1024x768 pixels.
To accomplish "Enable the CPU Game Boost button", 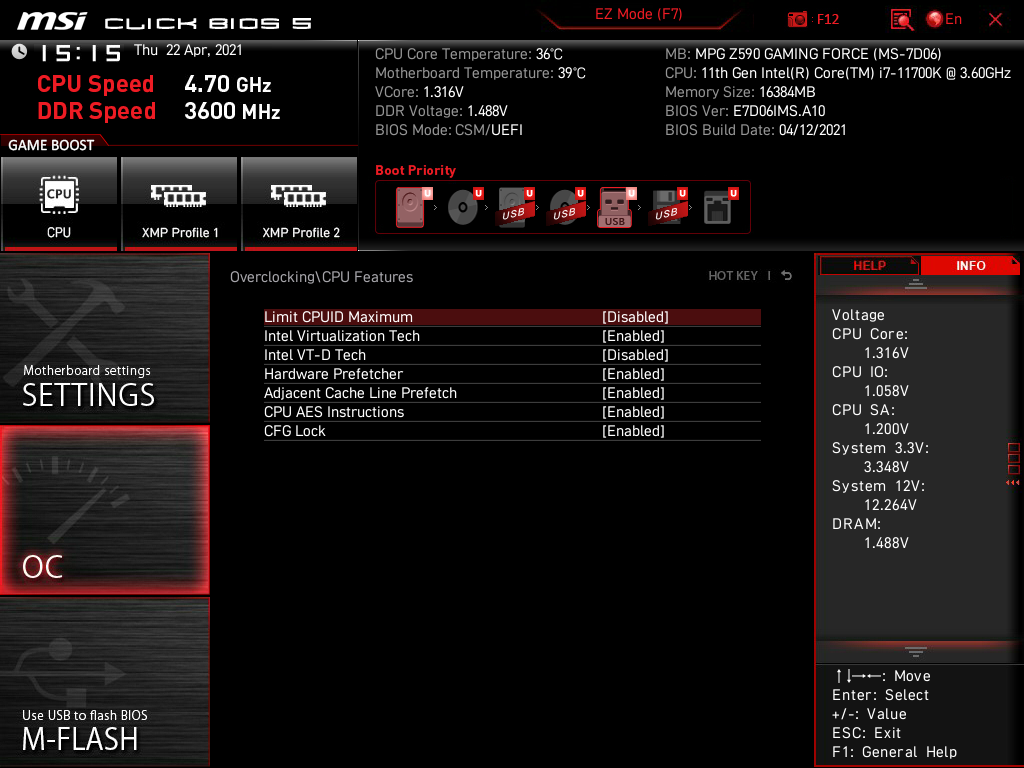I will click(x=59, y=204).
